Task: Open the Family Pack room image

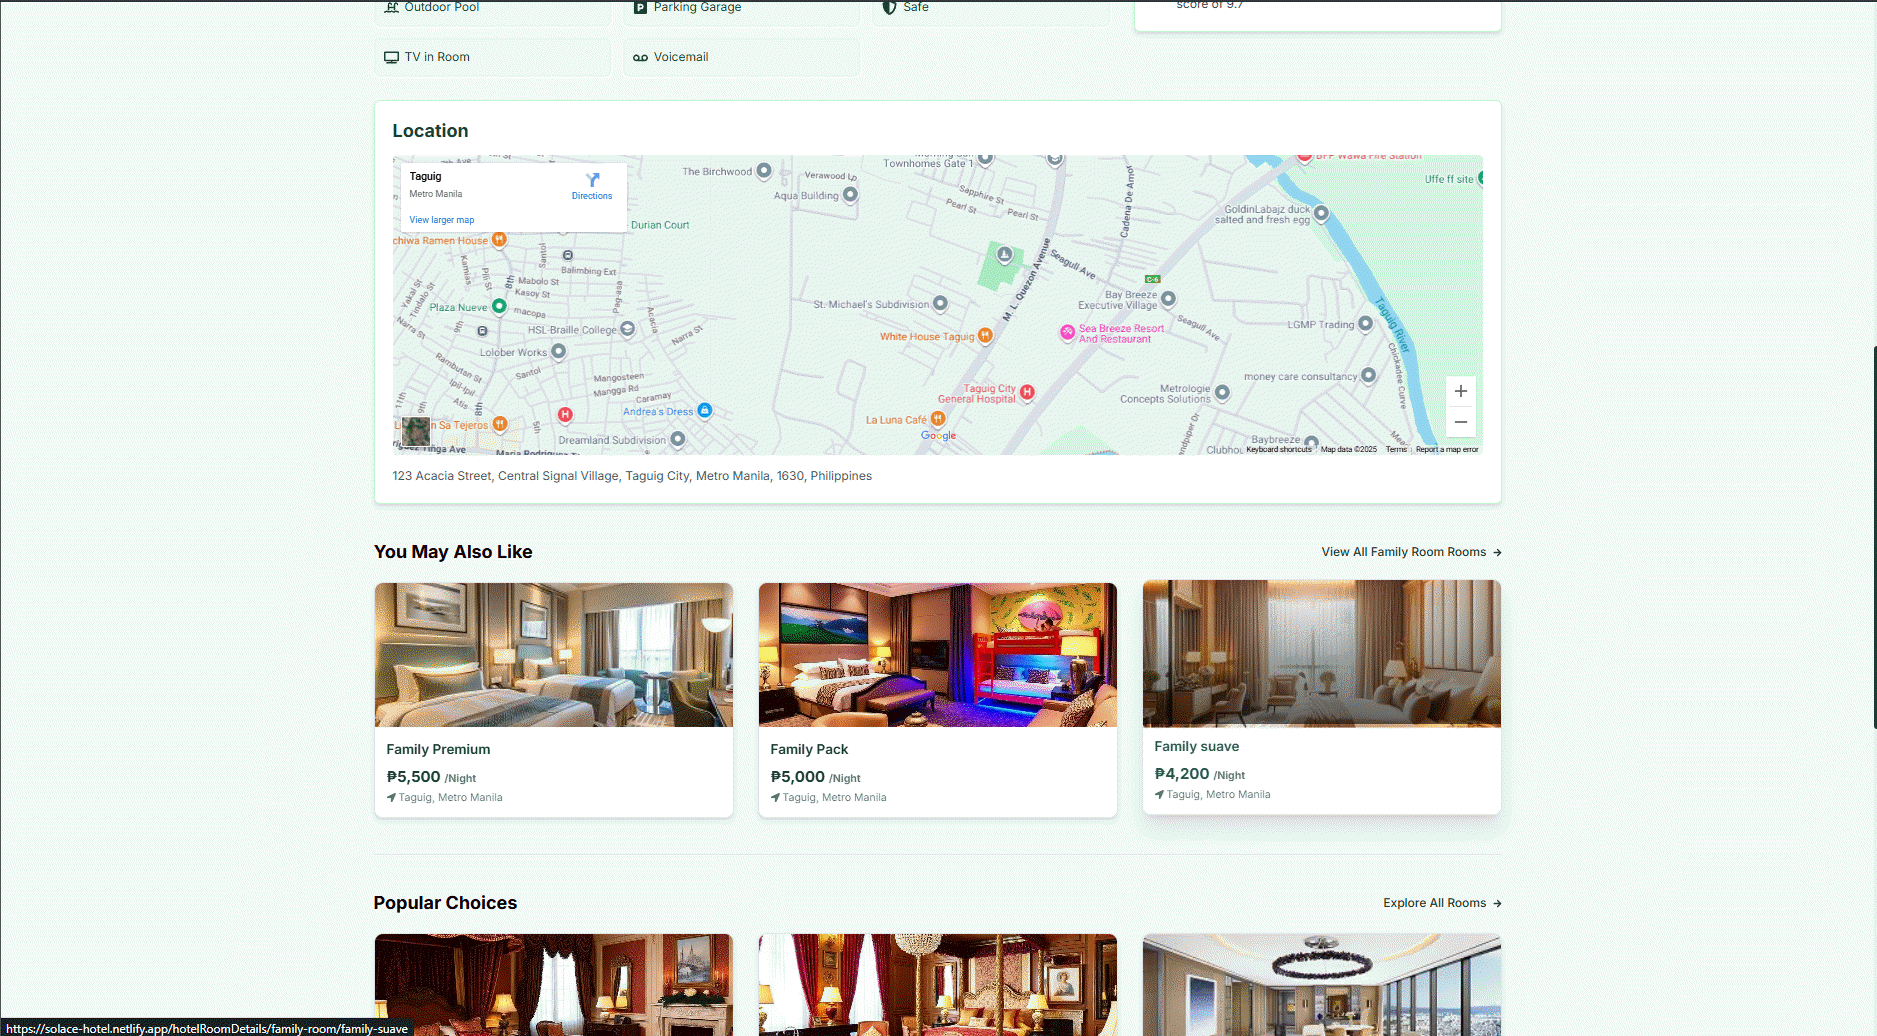Action: [938, 655]
